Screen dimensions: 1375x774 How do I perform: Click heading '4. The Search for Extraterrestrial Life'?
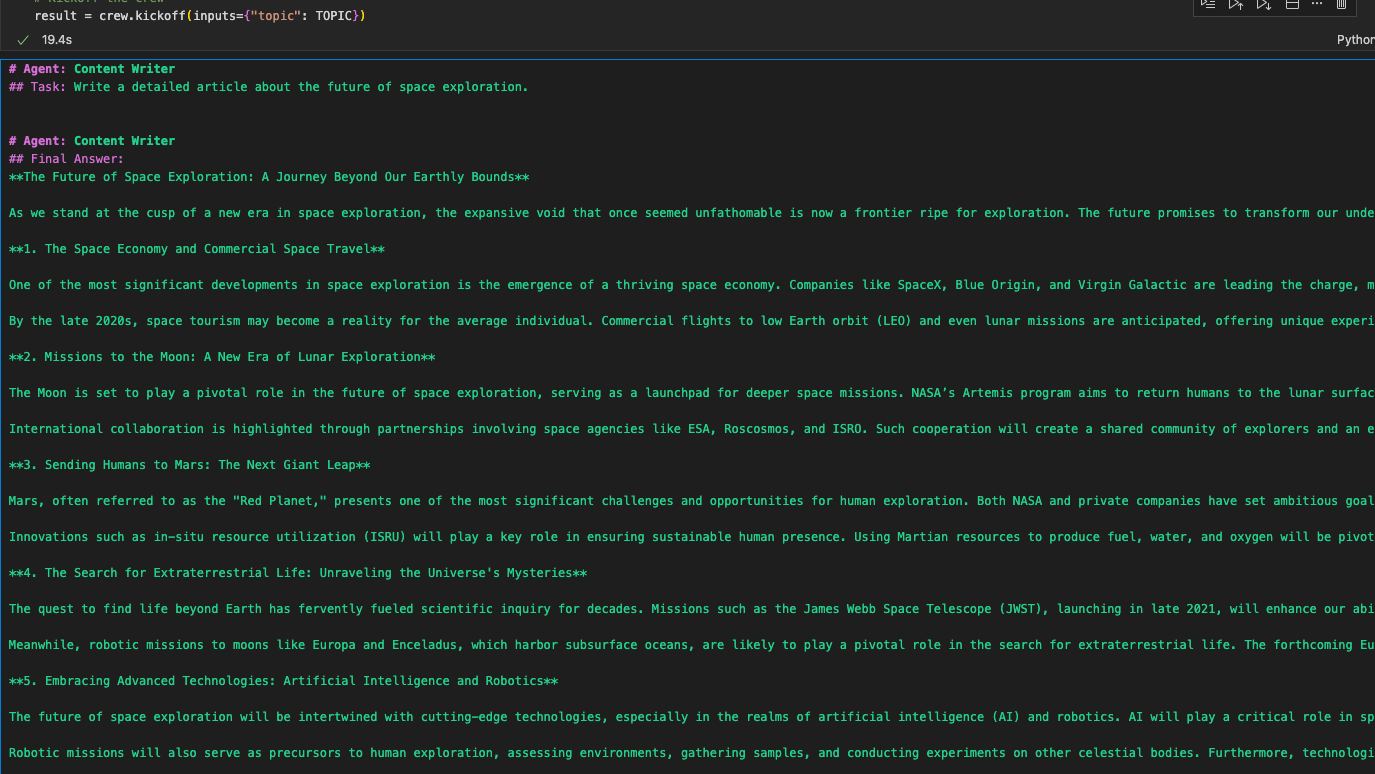click(298, 573)
